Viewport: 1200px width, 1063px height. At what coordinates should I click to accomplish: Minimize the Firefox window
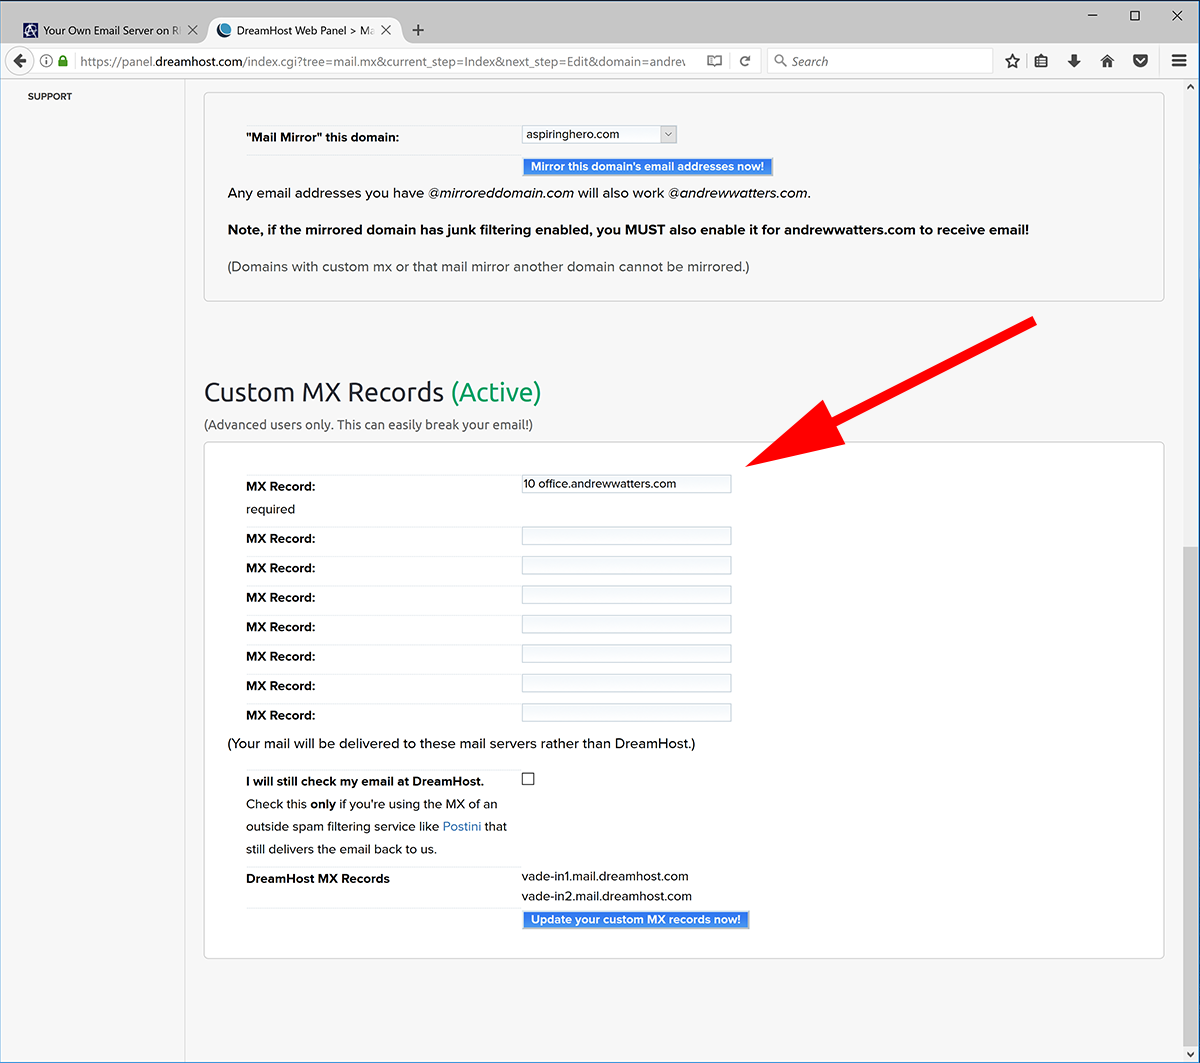click(1089, 15)
